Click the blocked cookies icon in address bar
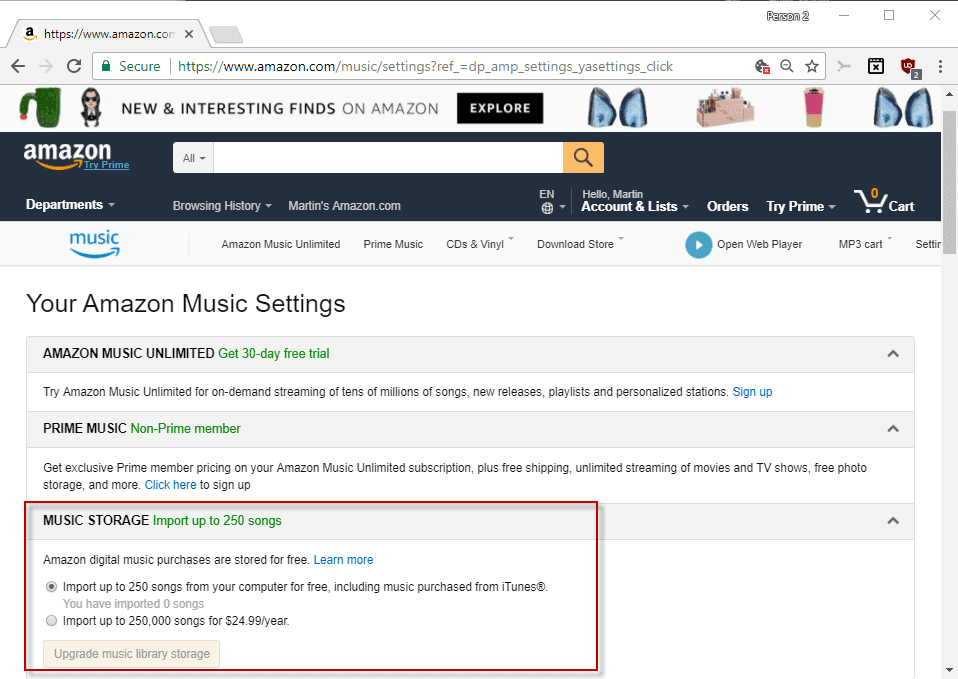 [x=762, y=66]
